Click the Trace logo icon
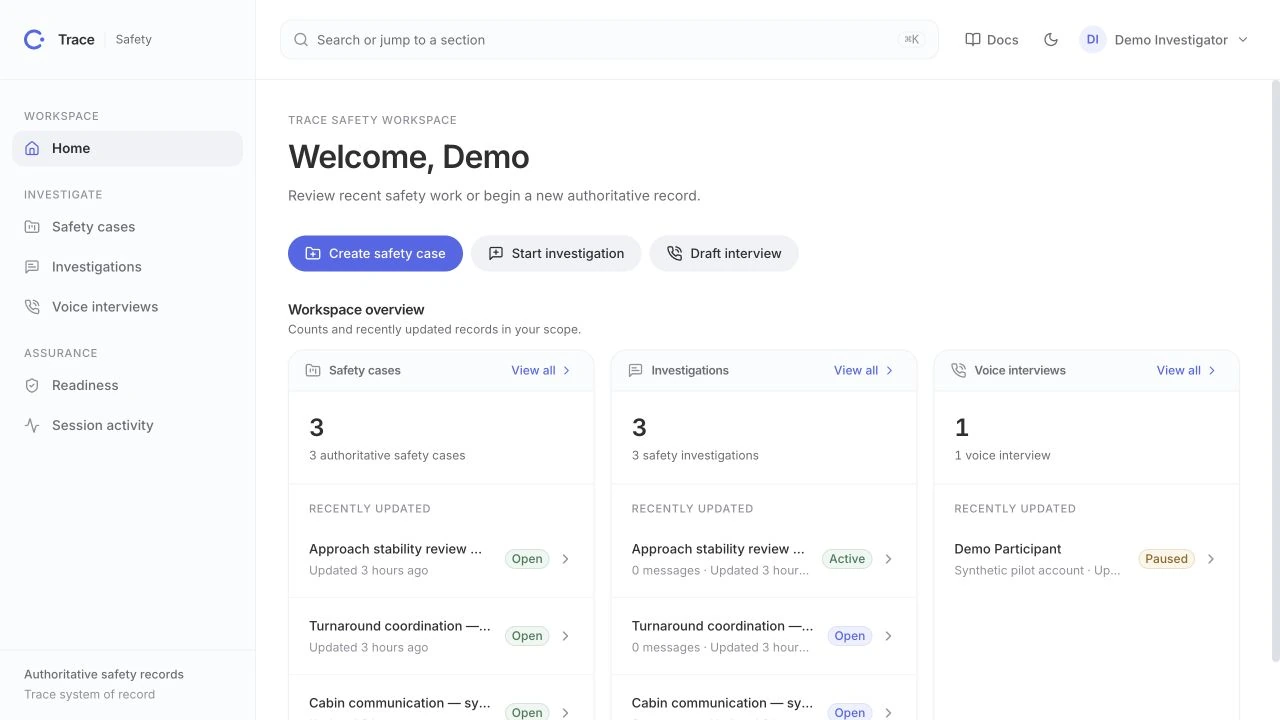The width and height of the screenshot is (1280, 720). (34, 39)
